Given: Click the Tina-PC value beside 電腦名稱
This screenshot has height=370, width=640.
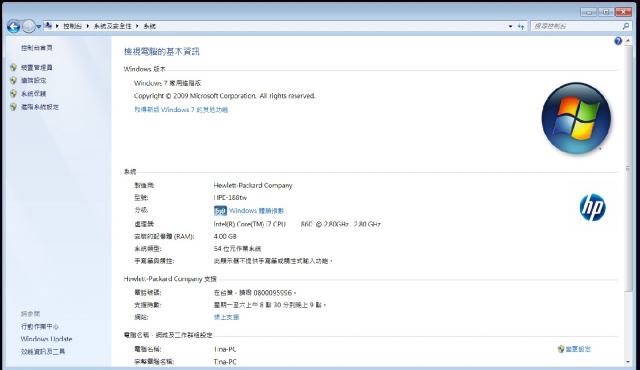Looking at the screenshot, I should click(225, 349).
